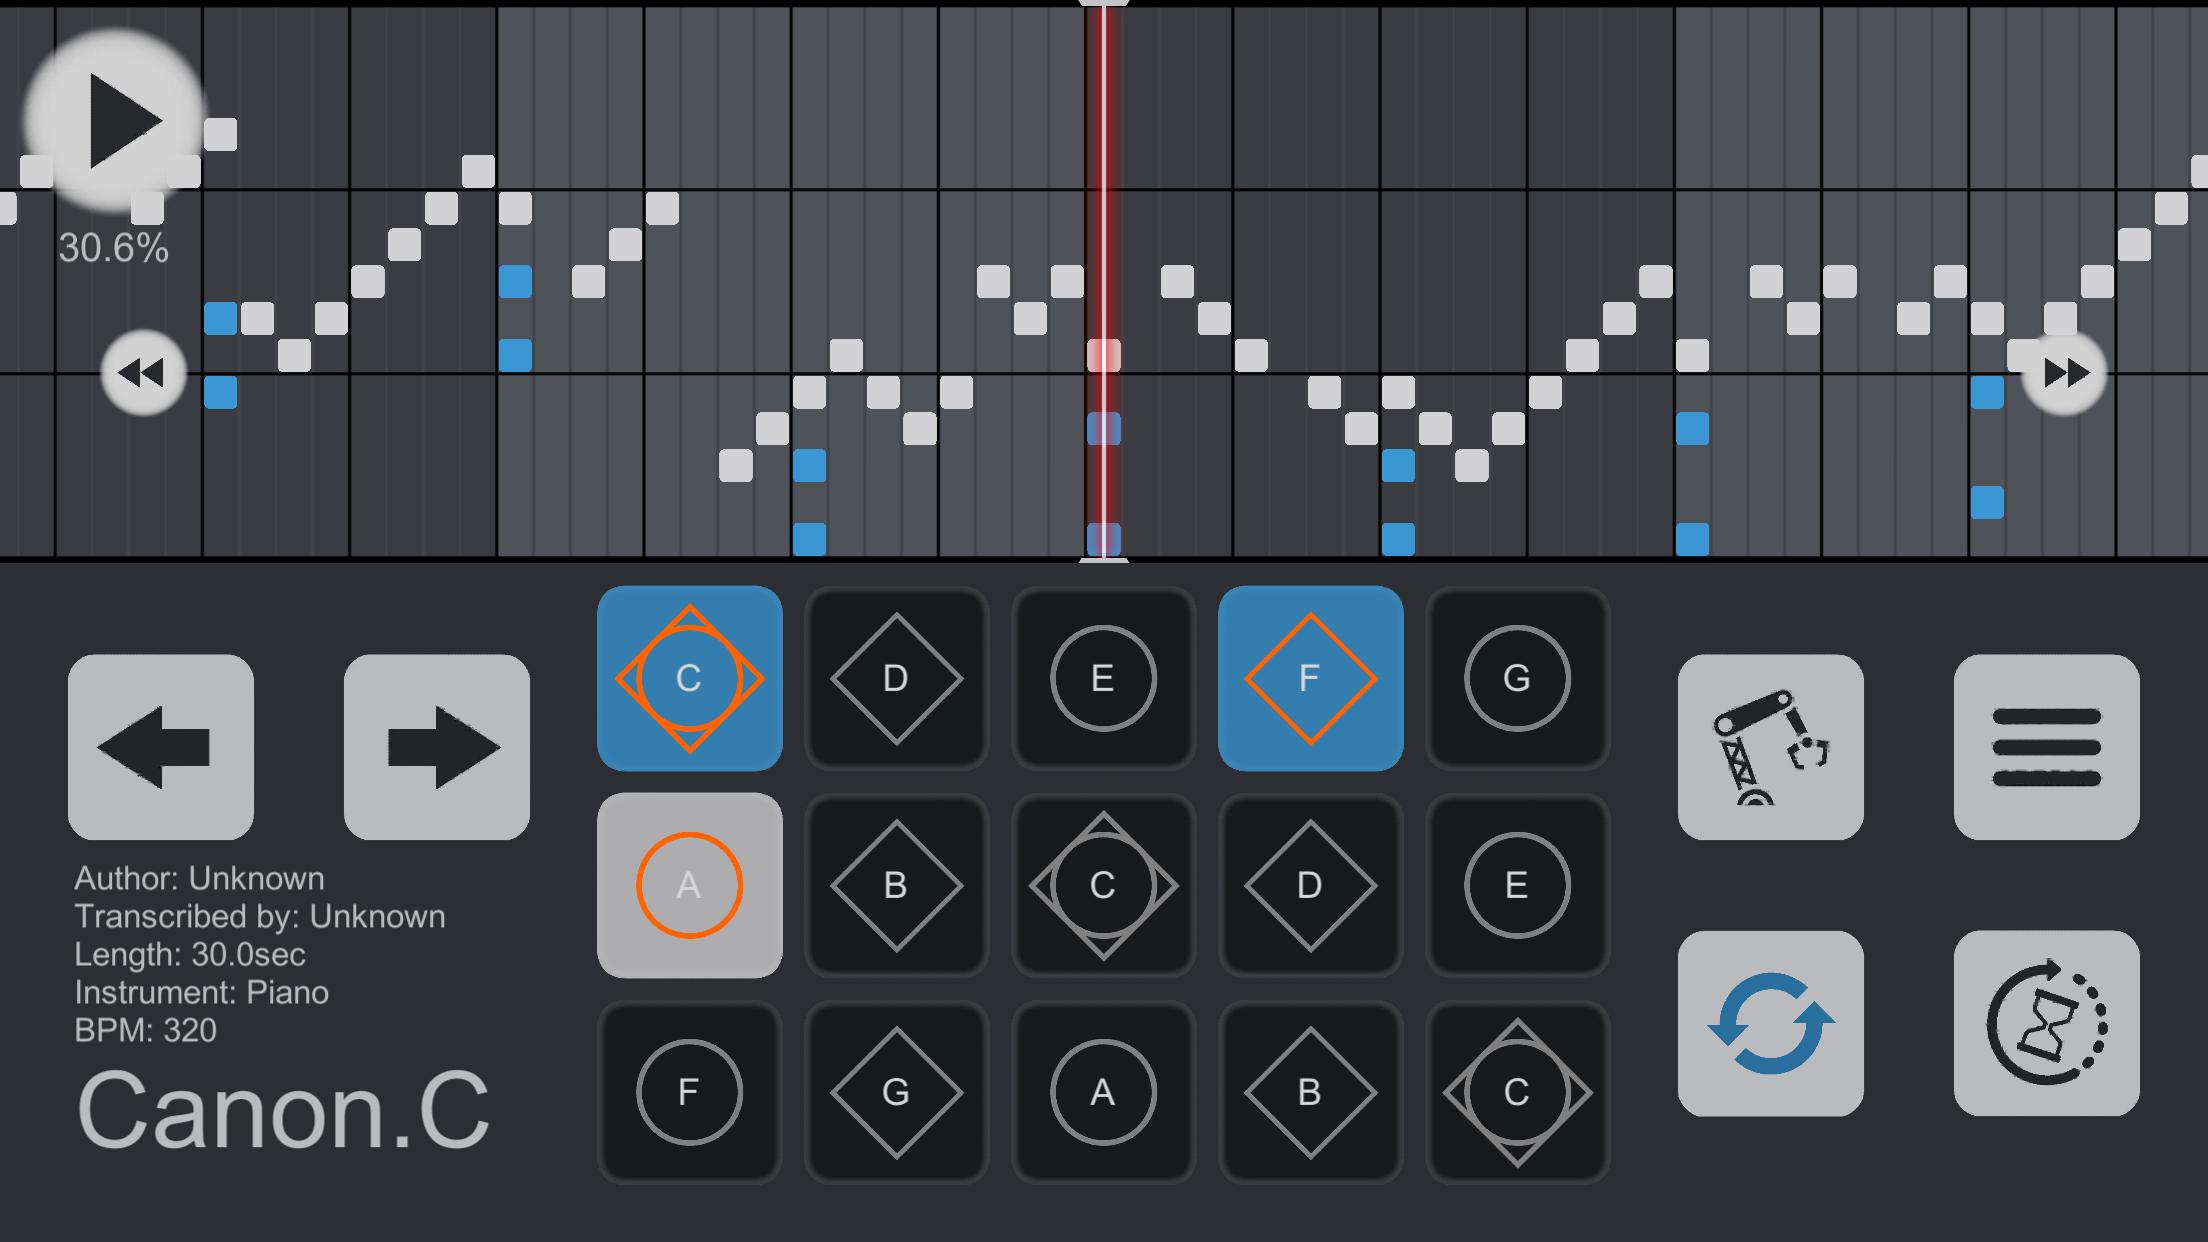Open the robot arm auto-play tool

1770,747
